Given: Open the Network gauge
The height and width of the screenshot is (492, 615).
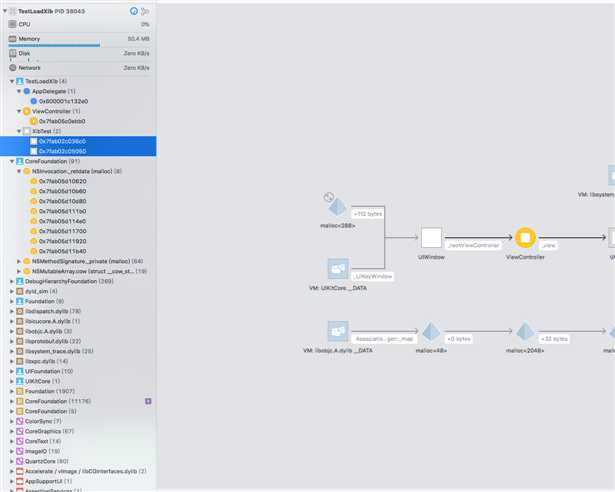Looking at the screenshot, I should click(78, 68).
